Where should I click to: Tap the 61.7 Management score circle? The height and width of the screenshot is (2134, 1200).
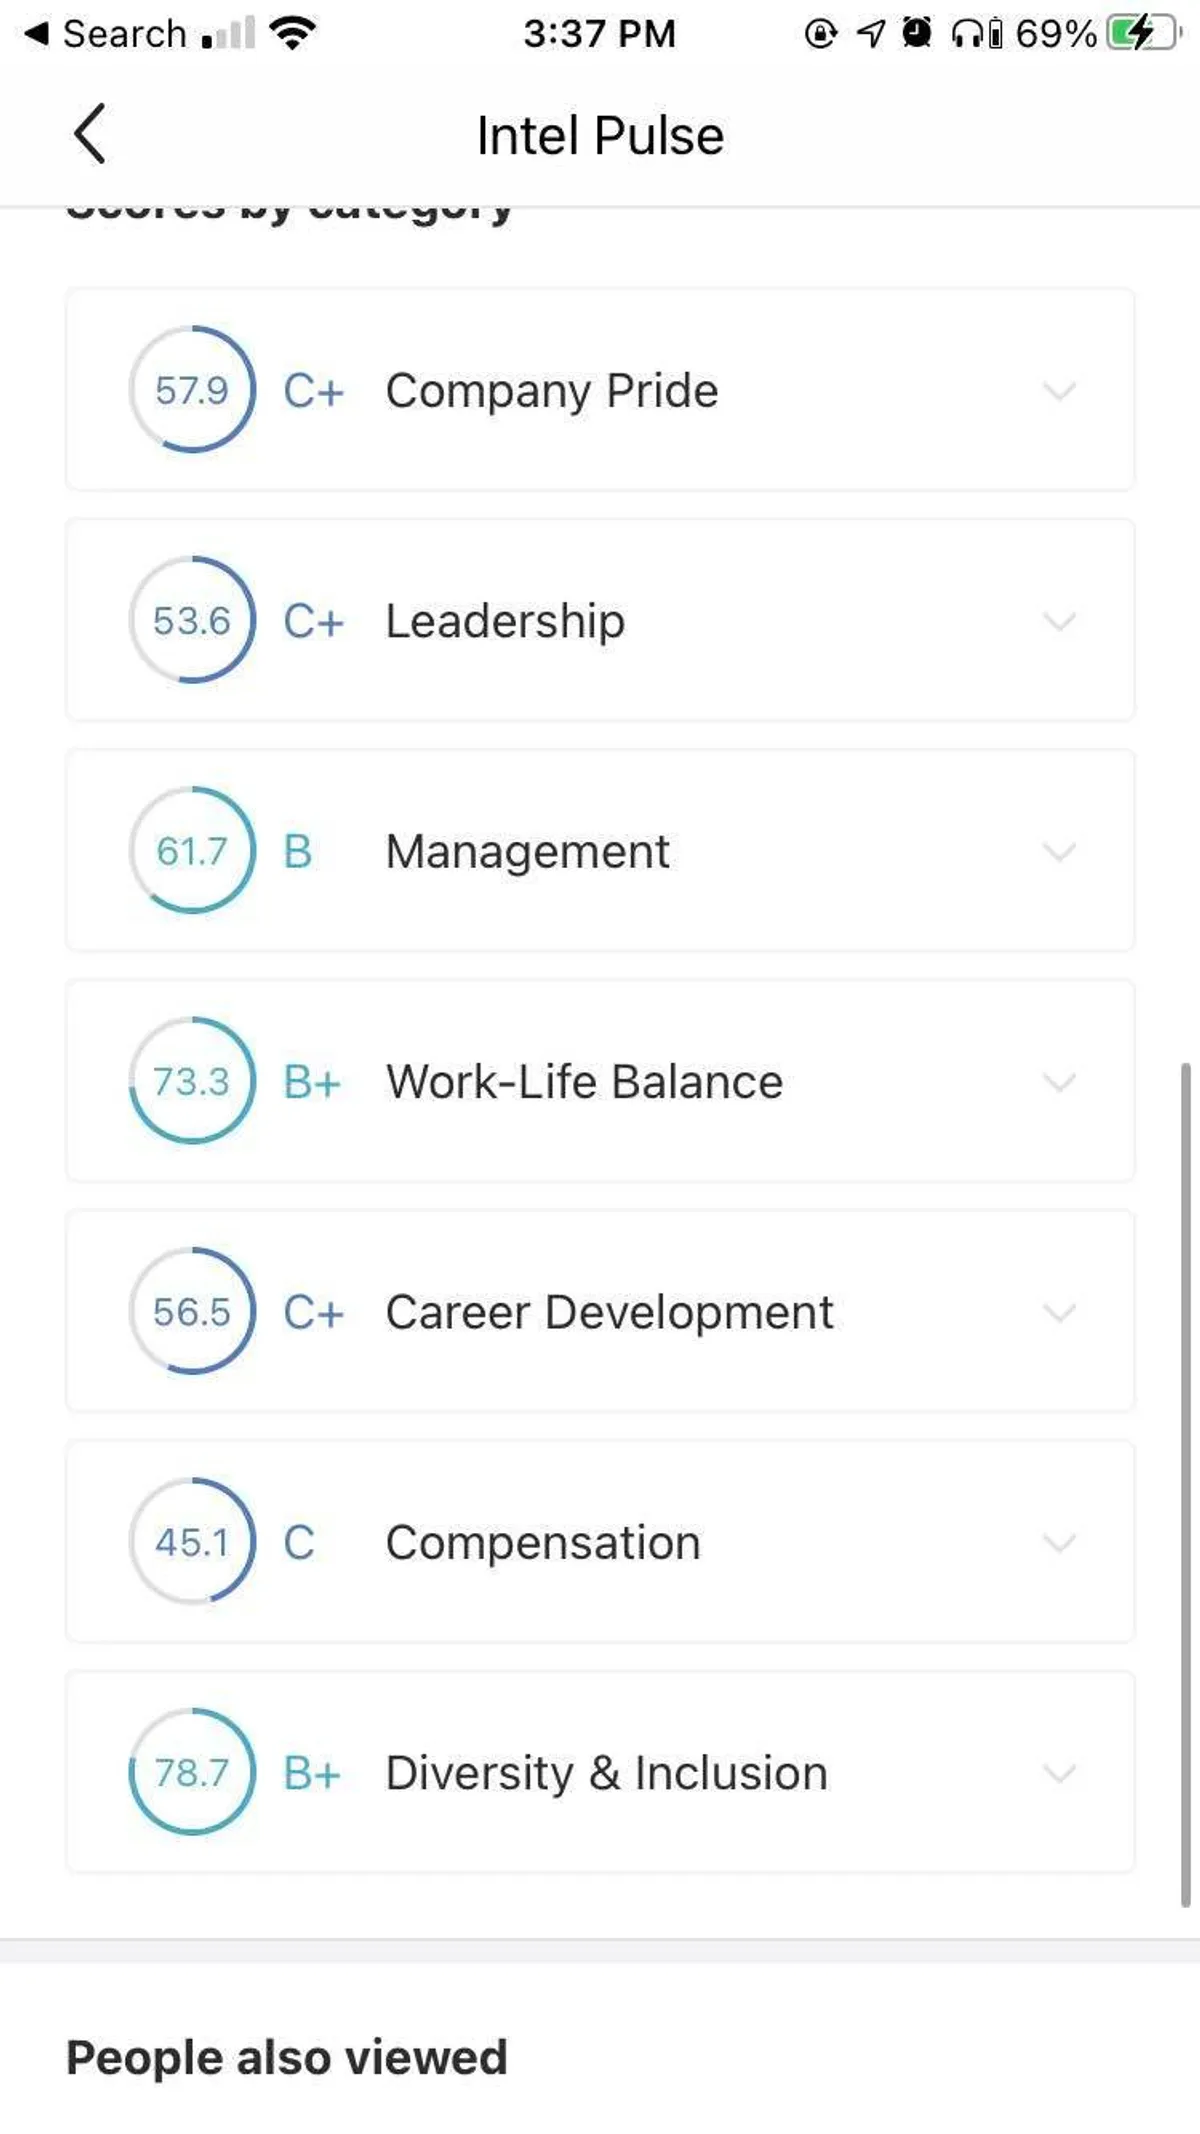coord(192,851)
